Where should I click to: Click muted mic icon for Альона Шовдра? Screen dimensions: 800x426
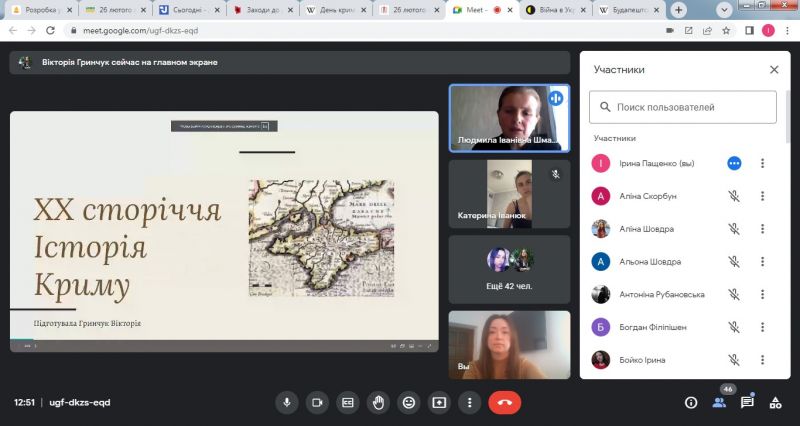(x=734, y=262)
